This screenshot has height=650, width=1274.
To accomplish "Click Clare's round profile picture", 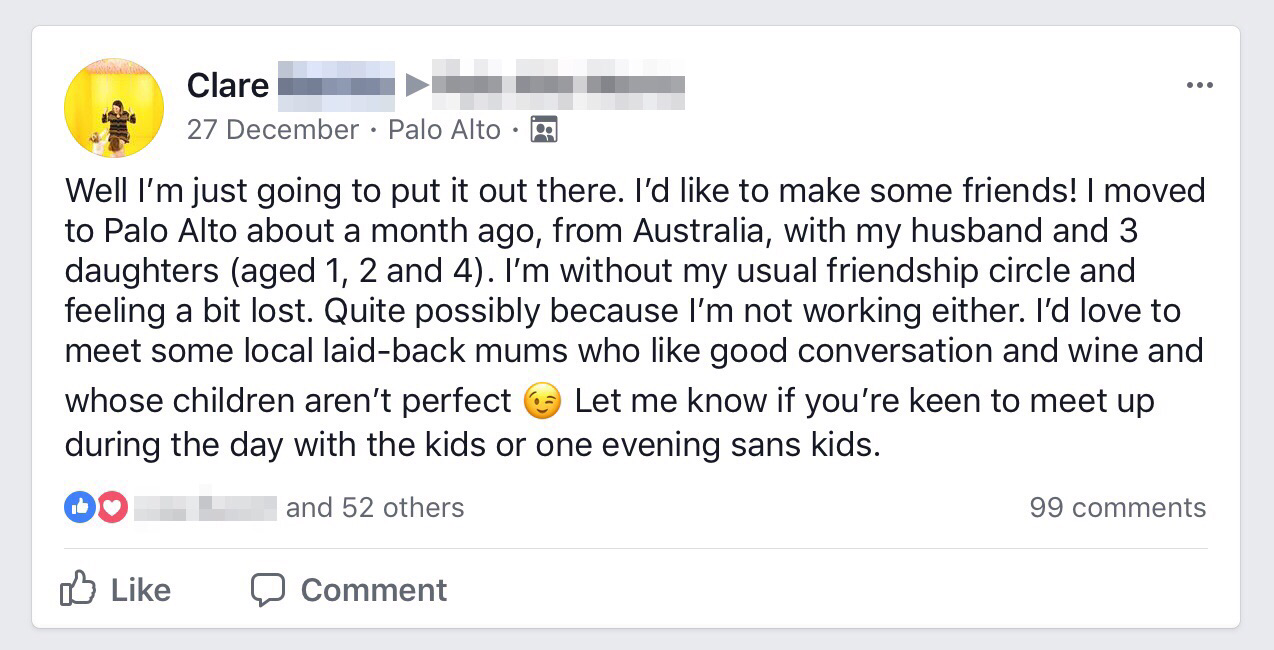I will pos(114,108).
